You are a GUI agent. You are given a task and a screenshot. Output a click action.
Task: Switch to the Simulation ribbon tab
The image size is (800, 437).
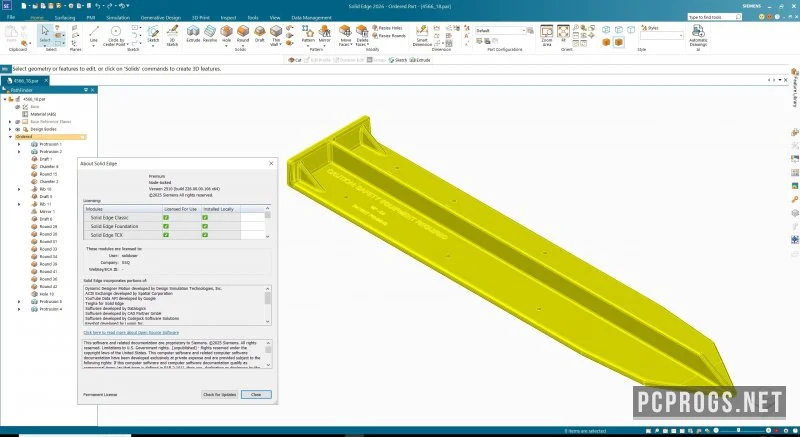(x=118, y=18)
